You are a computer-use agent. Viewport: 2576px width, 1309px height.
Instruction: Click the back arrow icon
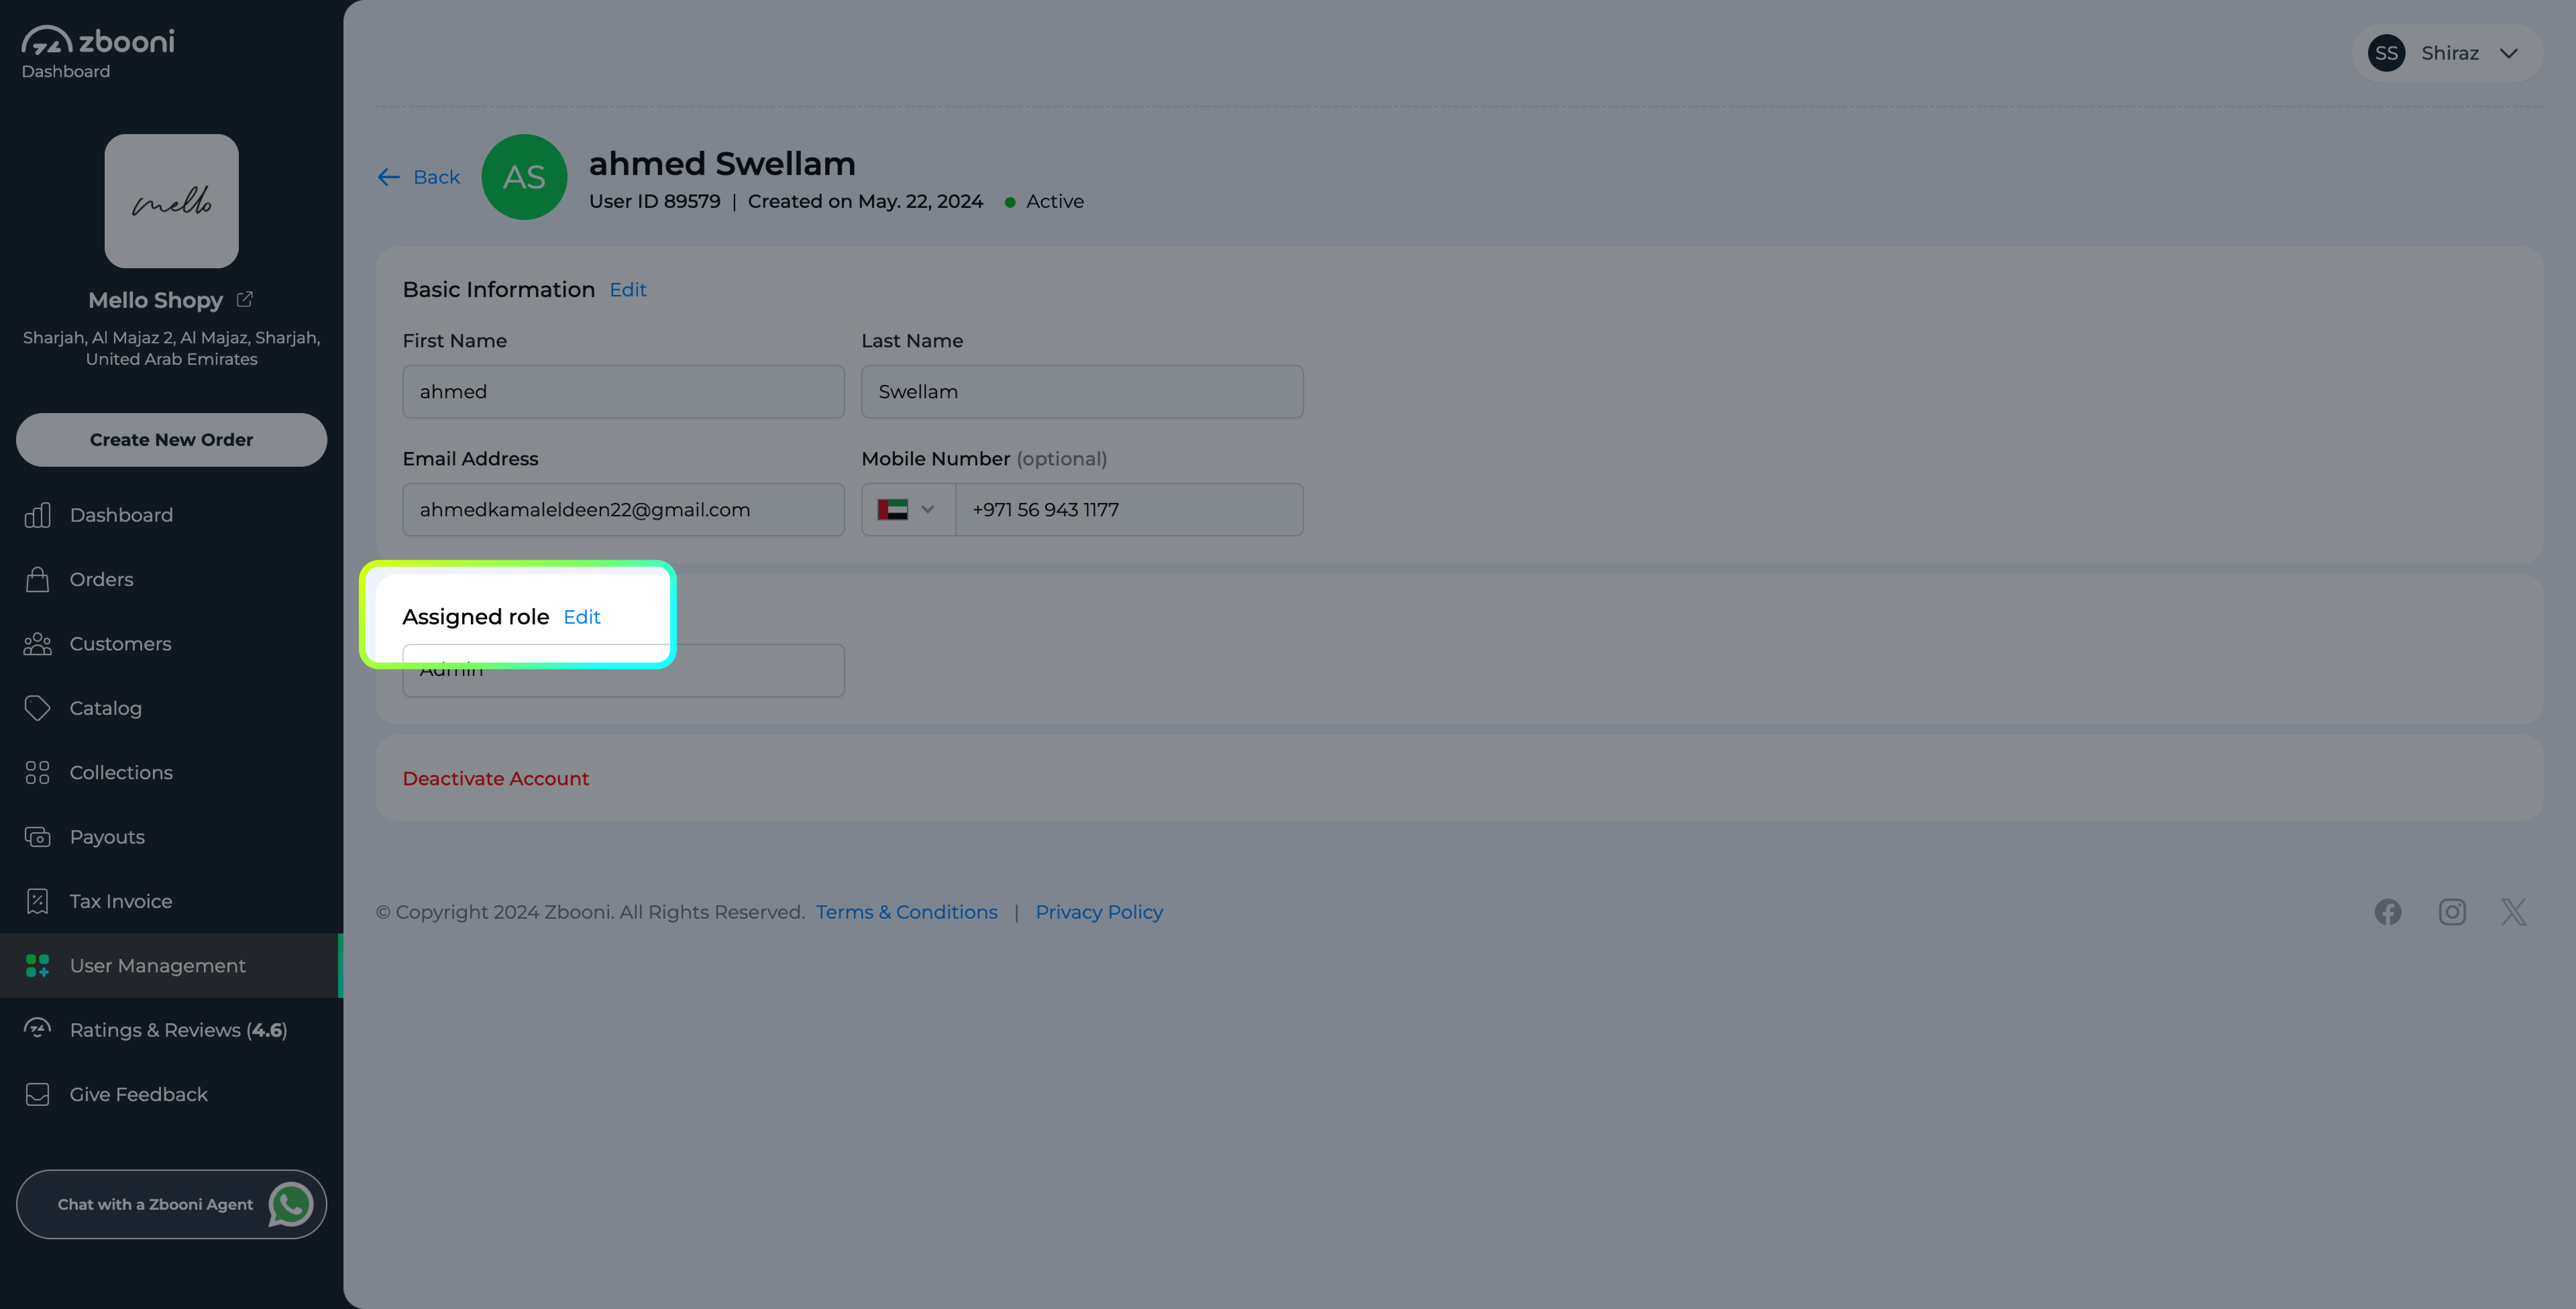(x=389, y=177)
